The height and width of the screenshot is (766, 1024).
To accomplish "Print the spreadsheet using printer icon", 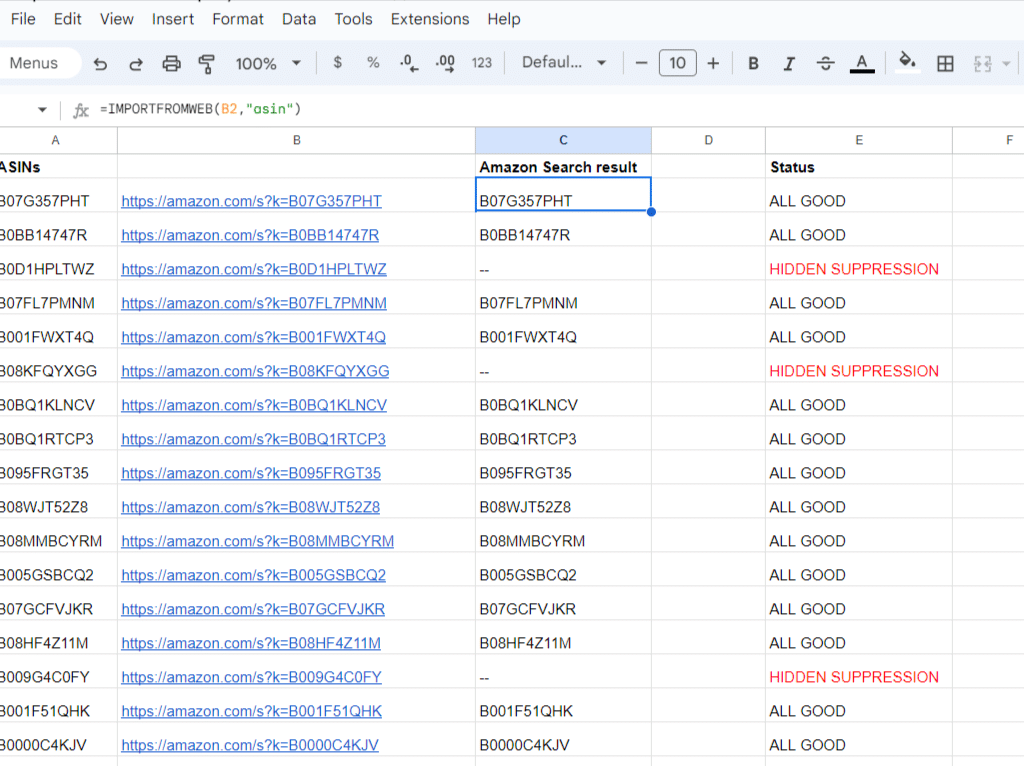I will (x=172, y=63).
